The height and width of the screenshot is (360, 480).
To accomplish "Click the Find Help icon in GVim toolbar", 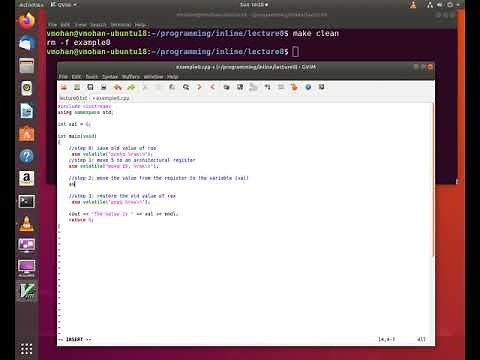I will (x=321, y=87).
